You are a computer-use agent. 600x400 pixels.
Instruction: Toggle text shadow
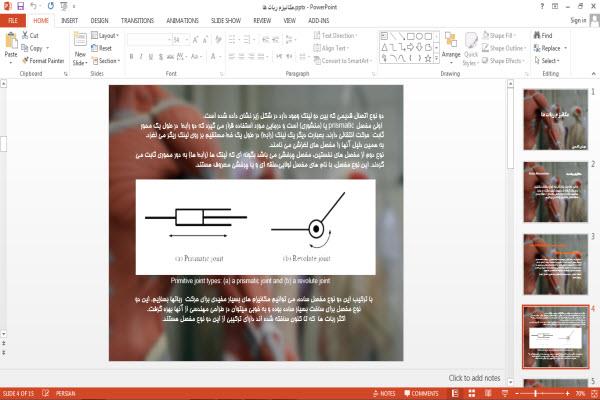(x=160, y=57)
